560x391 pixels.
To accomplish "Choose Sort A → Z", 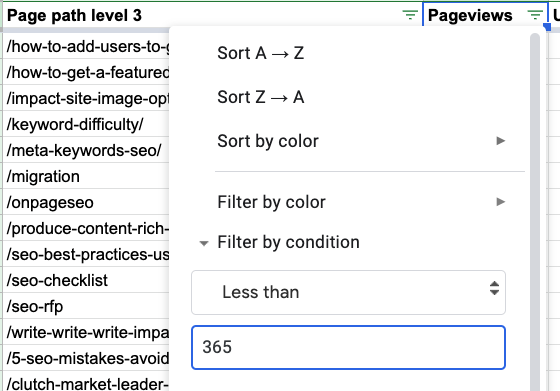I will 261,53.
